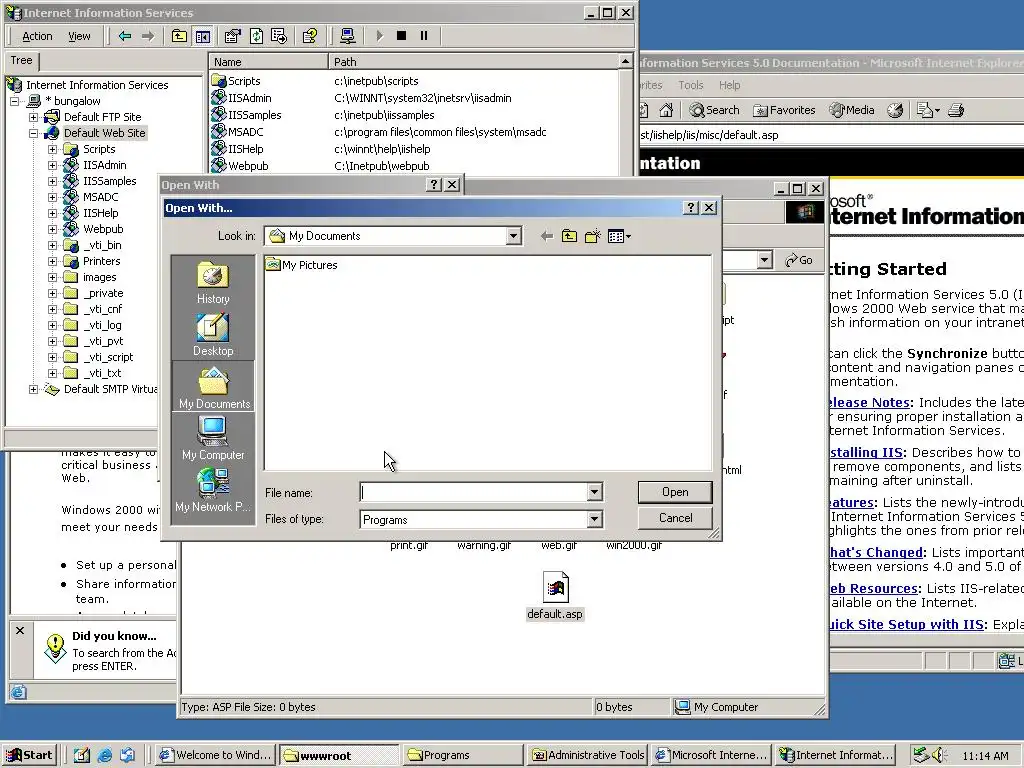This screenshot has height=768, width=1024.
Task: Click the Refresh icon in IIS toolbar
Action: (x=256, y=36)
